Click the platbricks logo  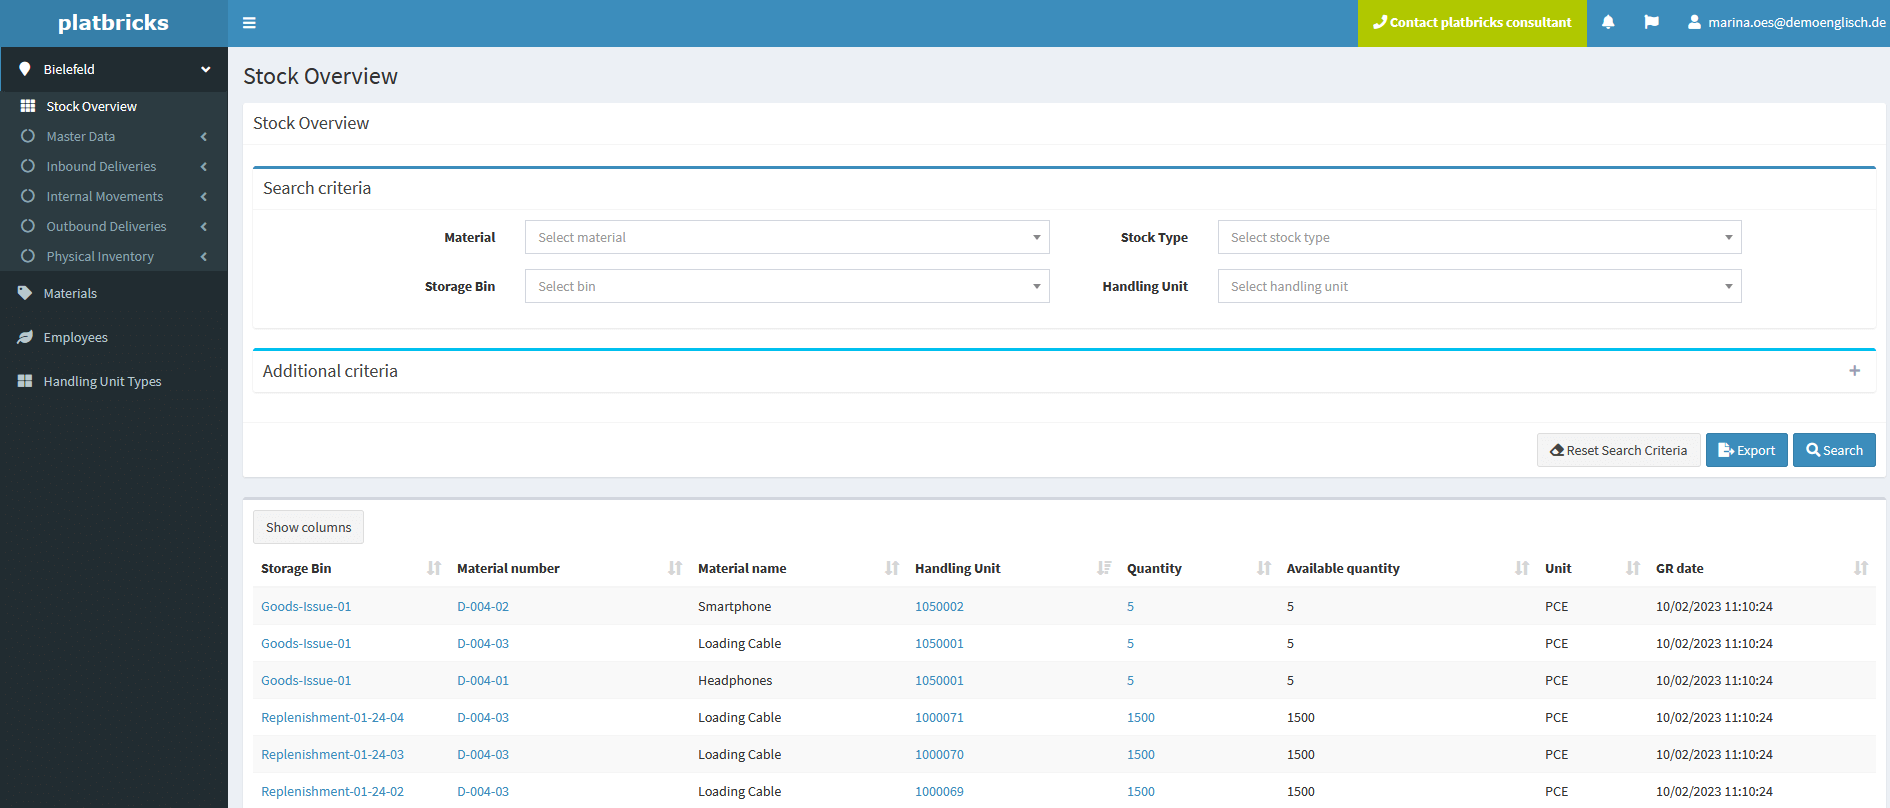[x=113, y=23]
